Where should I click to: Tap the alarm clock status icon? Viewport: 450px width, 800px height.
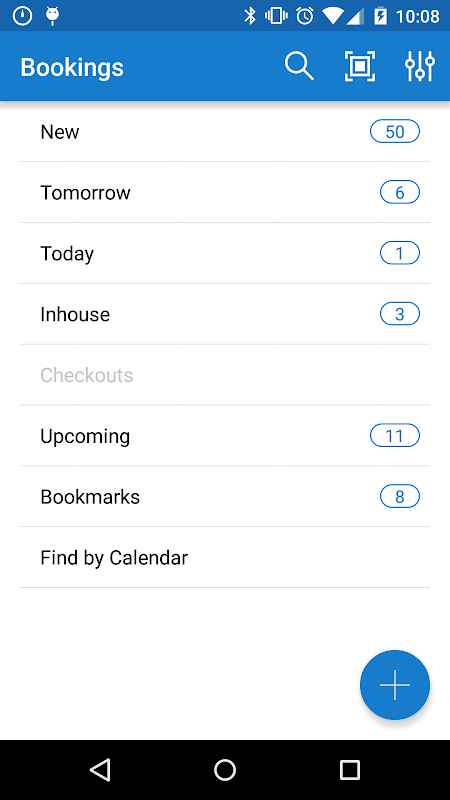pyautogui.click(x=305, y=16)
